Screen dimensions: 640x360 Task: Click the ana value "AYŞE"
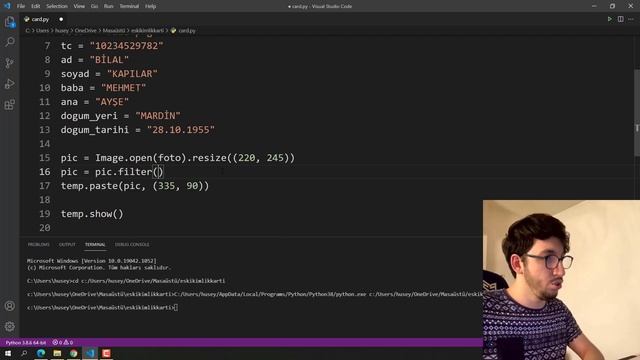(x=112, y=102)
